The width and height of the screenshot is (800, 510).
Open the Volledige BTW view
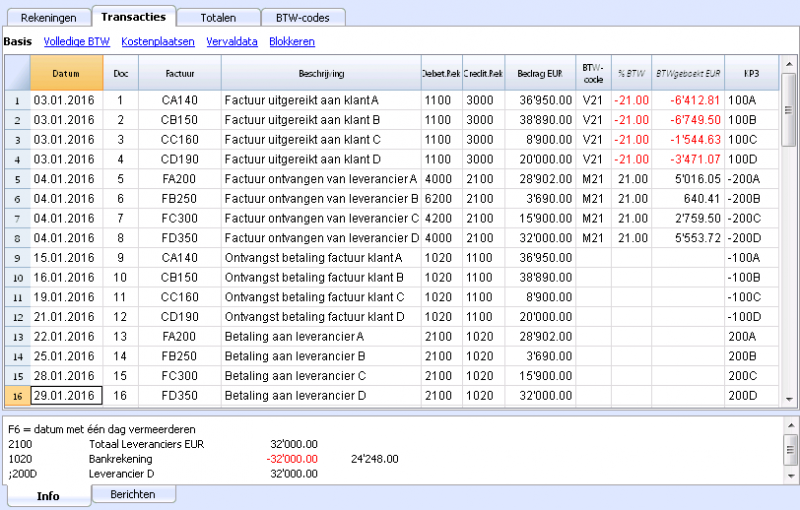coord(77,41)
